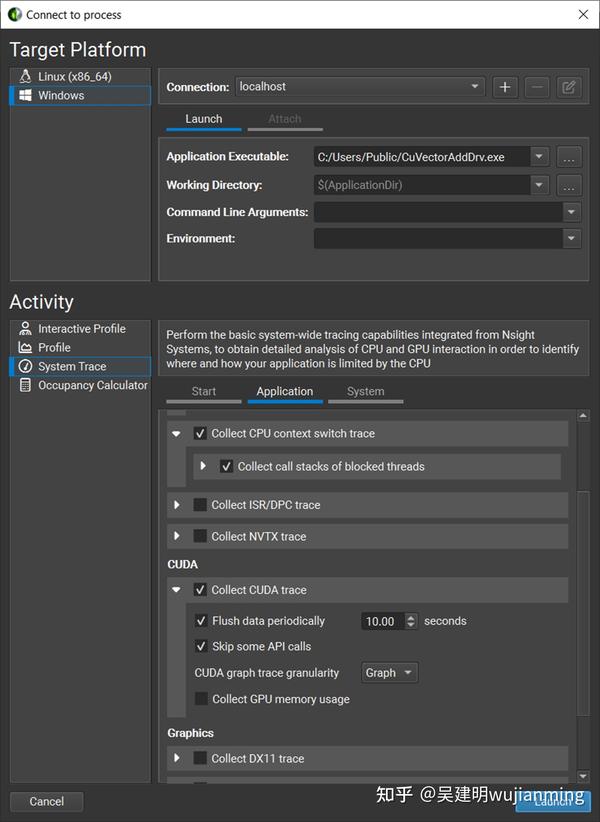
Task: Increase the flush interval with the stepper
Action: pyautogui.click(x=411, y=617)
